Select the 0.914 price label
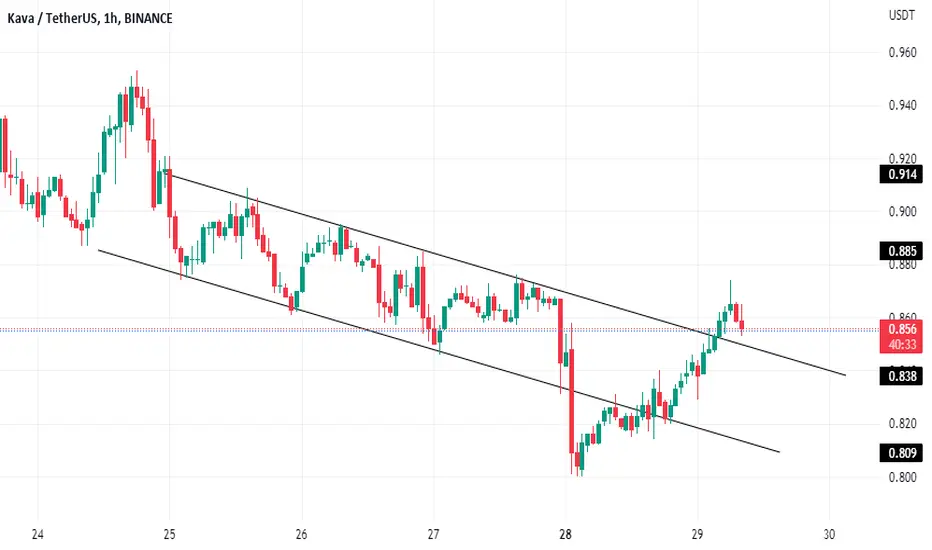This screenshot has height=550, width=932. click(x=901, y=175)
